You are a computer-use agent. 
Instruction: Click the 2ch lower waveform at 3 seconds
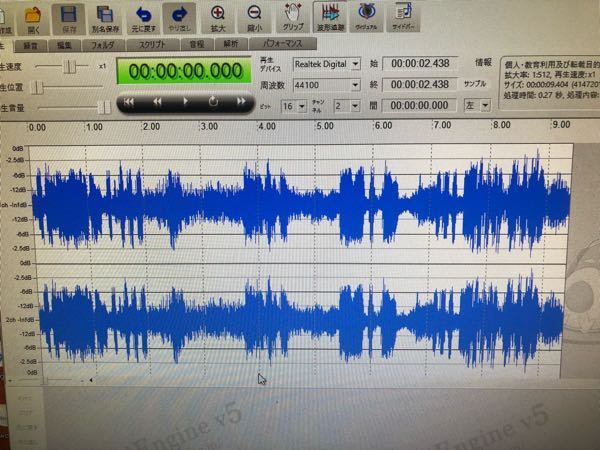202,321
